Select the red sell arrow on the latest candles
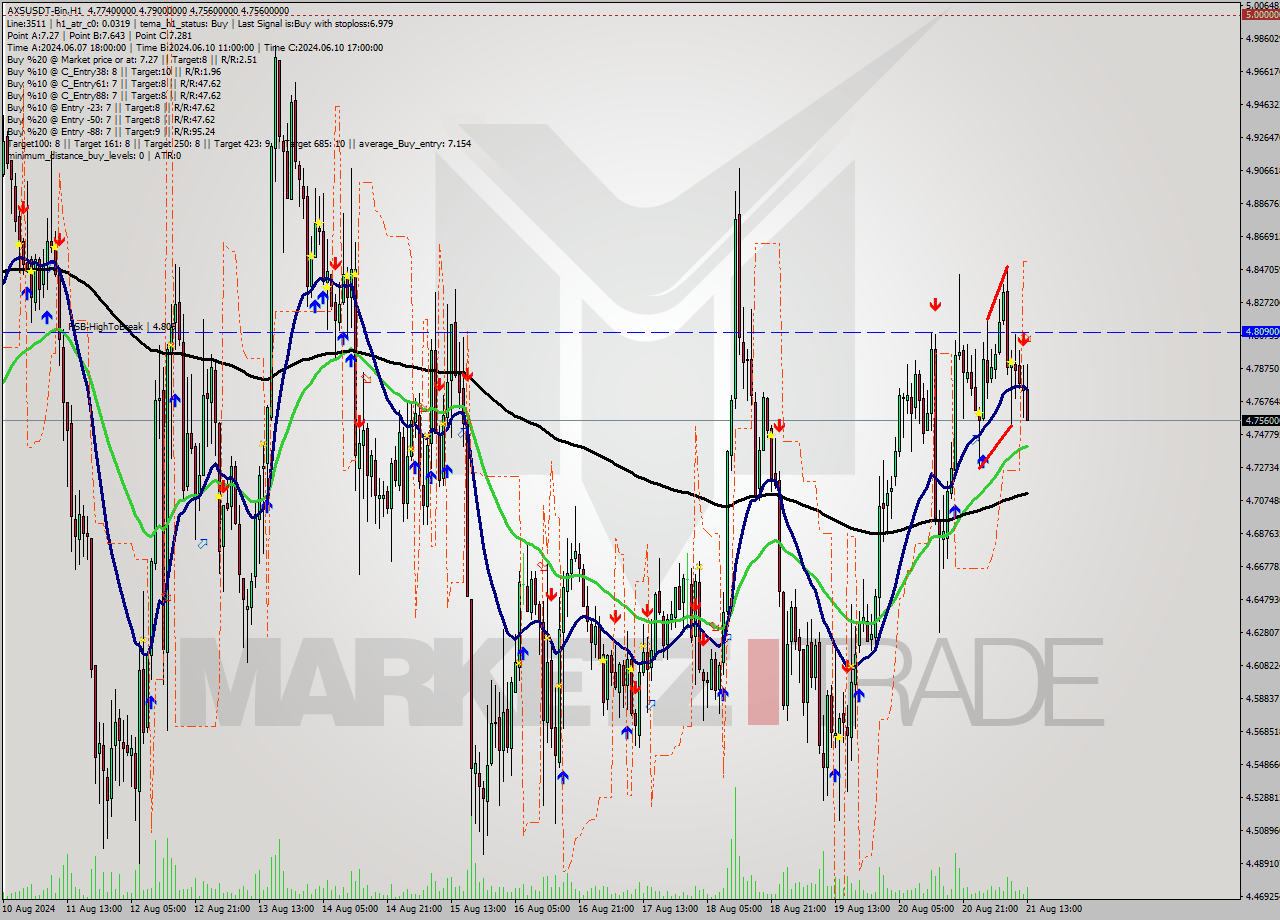The height and width of the screenshot is (920, 1280). pyautogui.click(x=1024, y=340)
